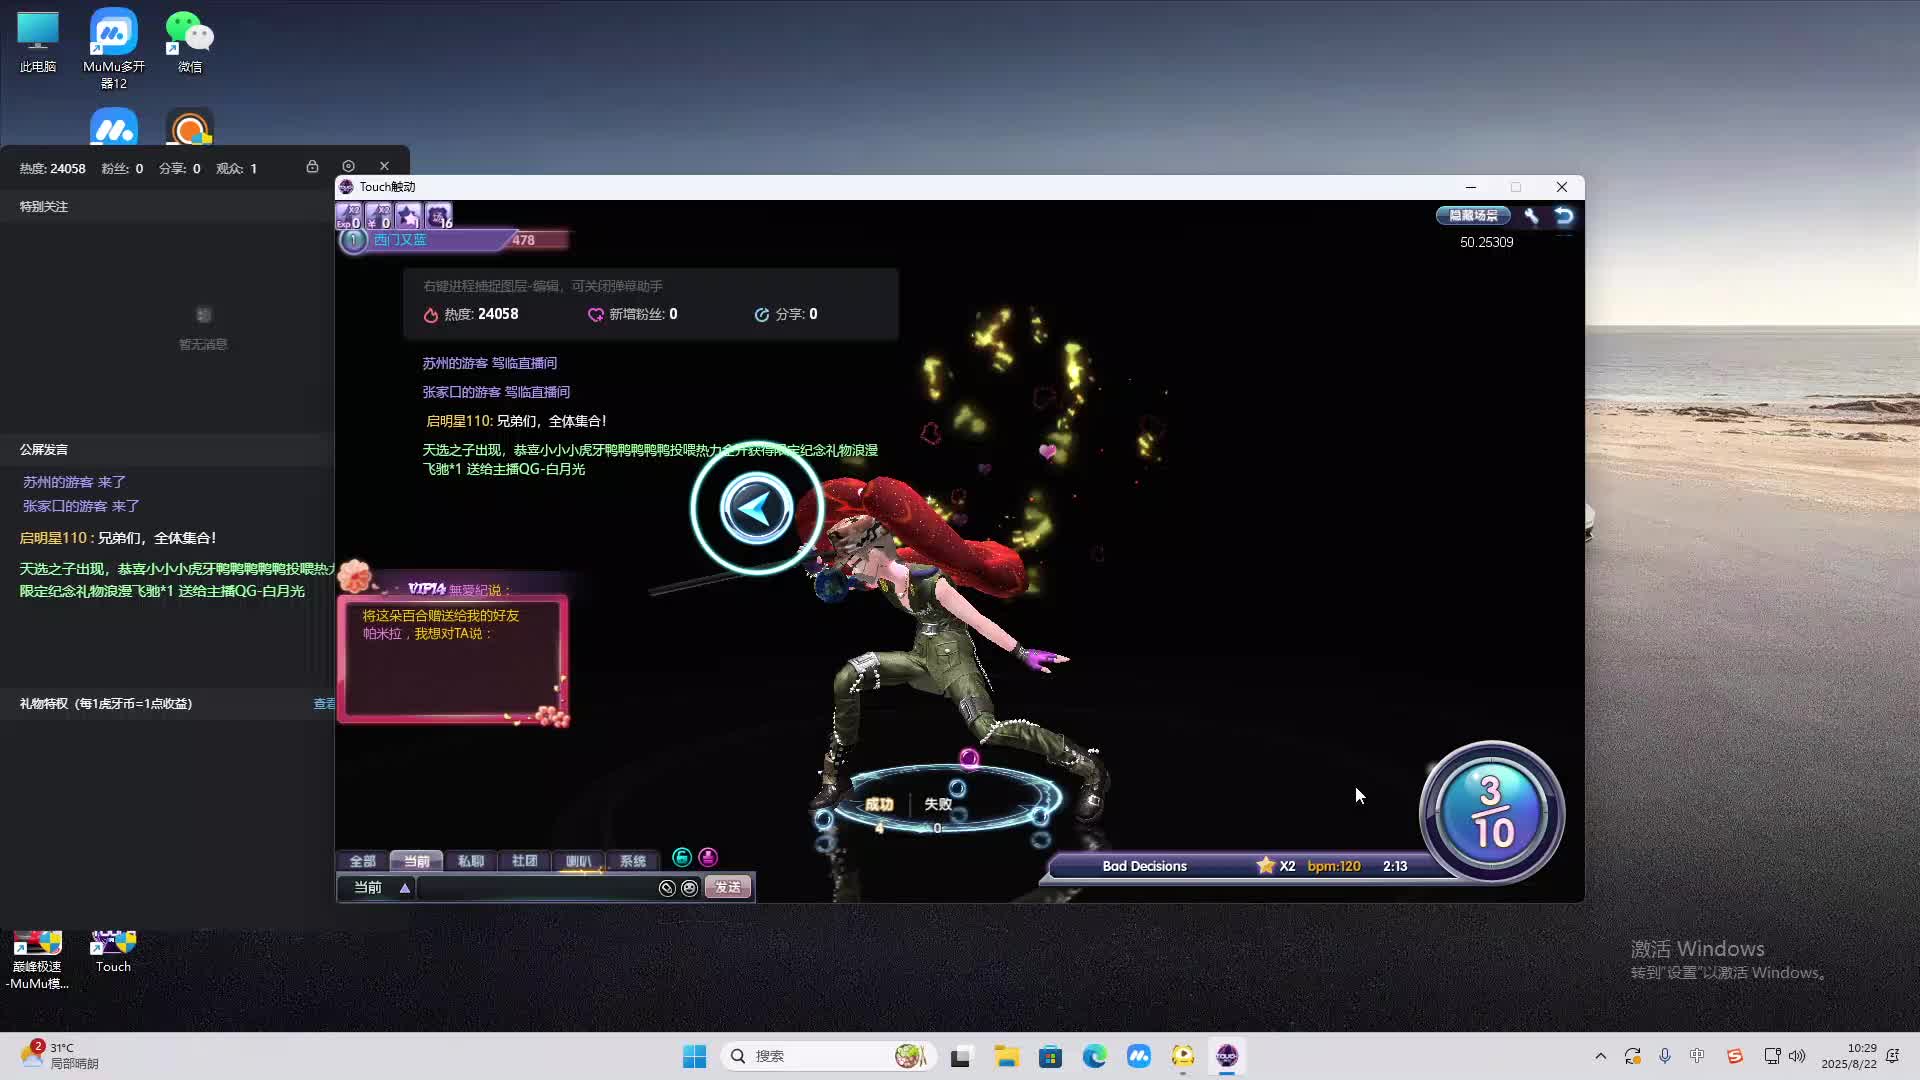Image resolution: width=1920 pixels, height=1080 pixels.
Task: Expand the 当前 chat channel dropdown
Action: pyautogui.click(x=405, y=888)
